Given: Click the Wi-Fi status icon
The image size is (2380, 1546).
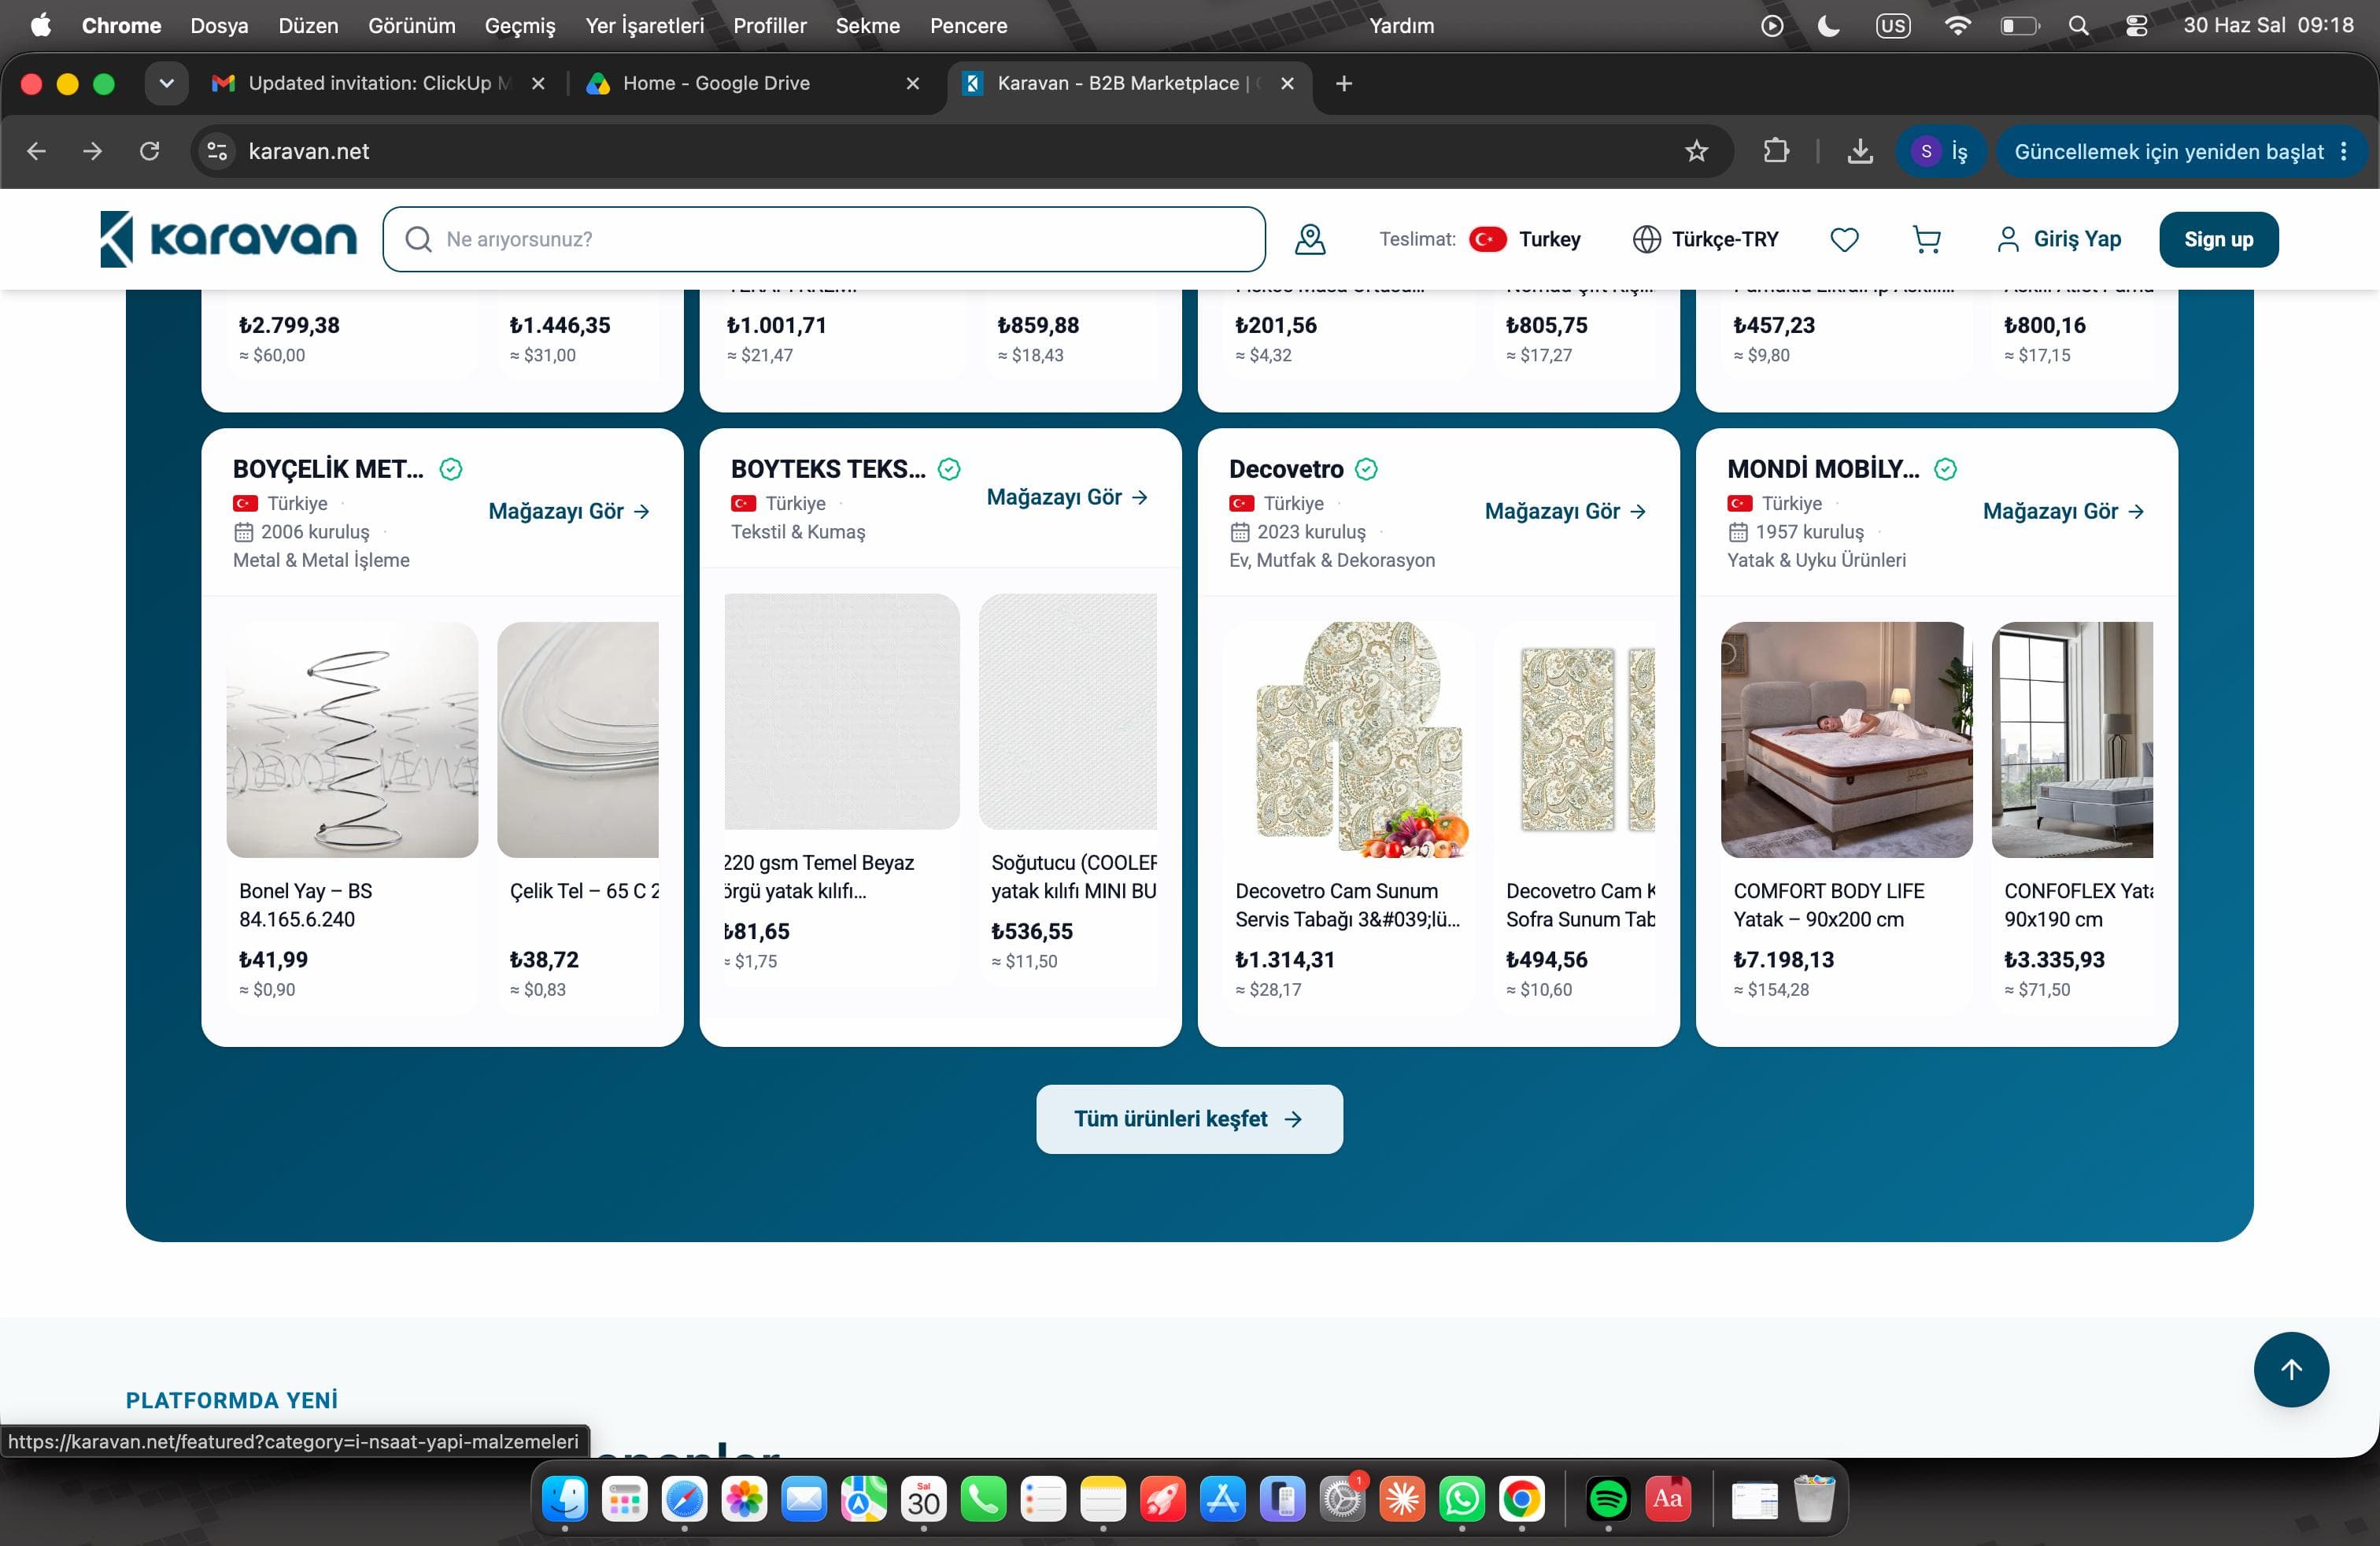Looking at the screenshot, I should [1957, 26].
